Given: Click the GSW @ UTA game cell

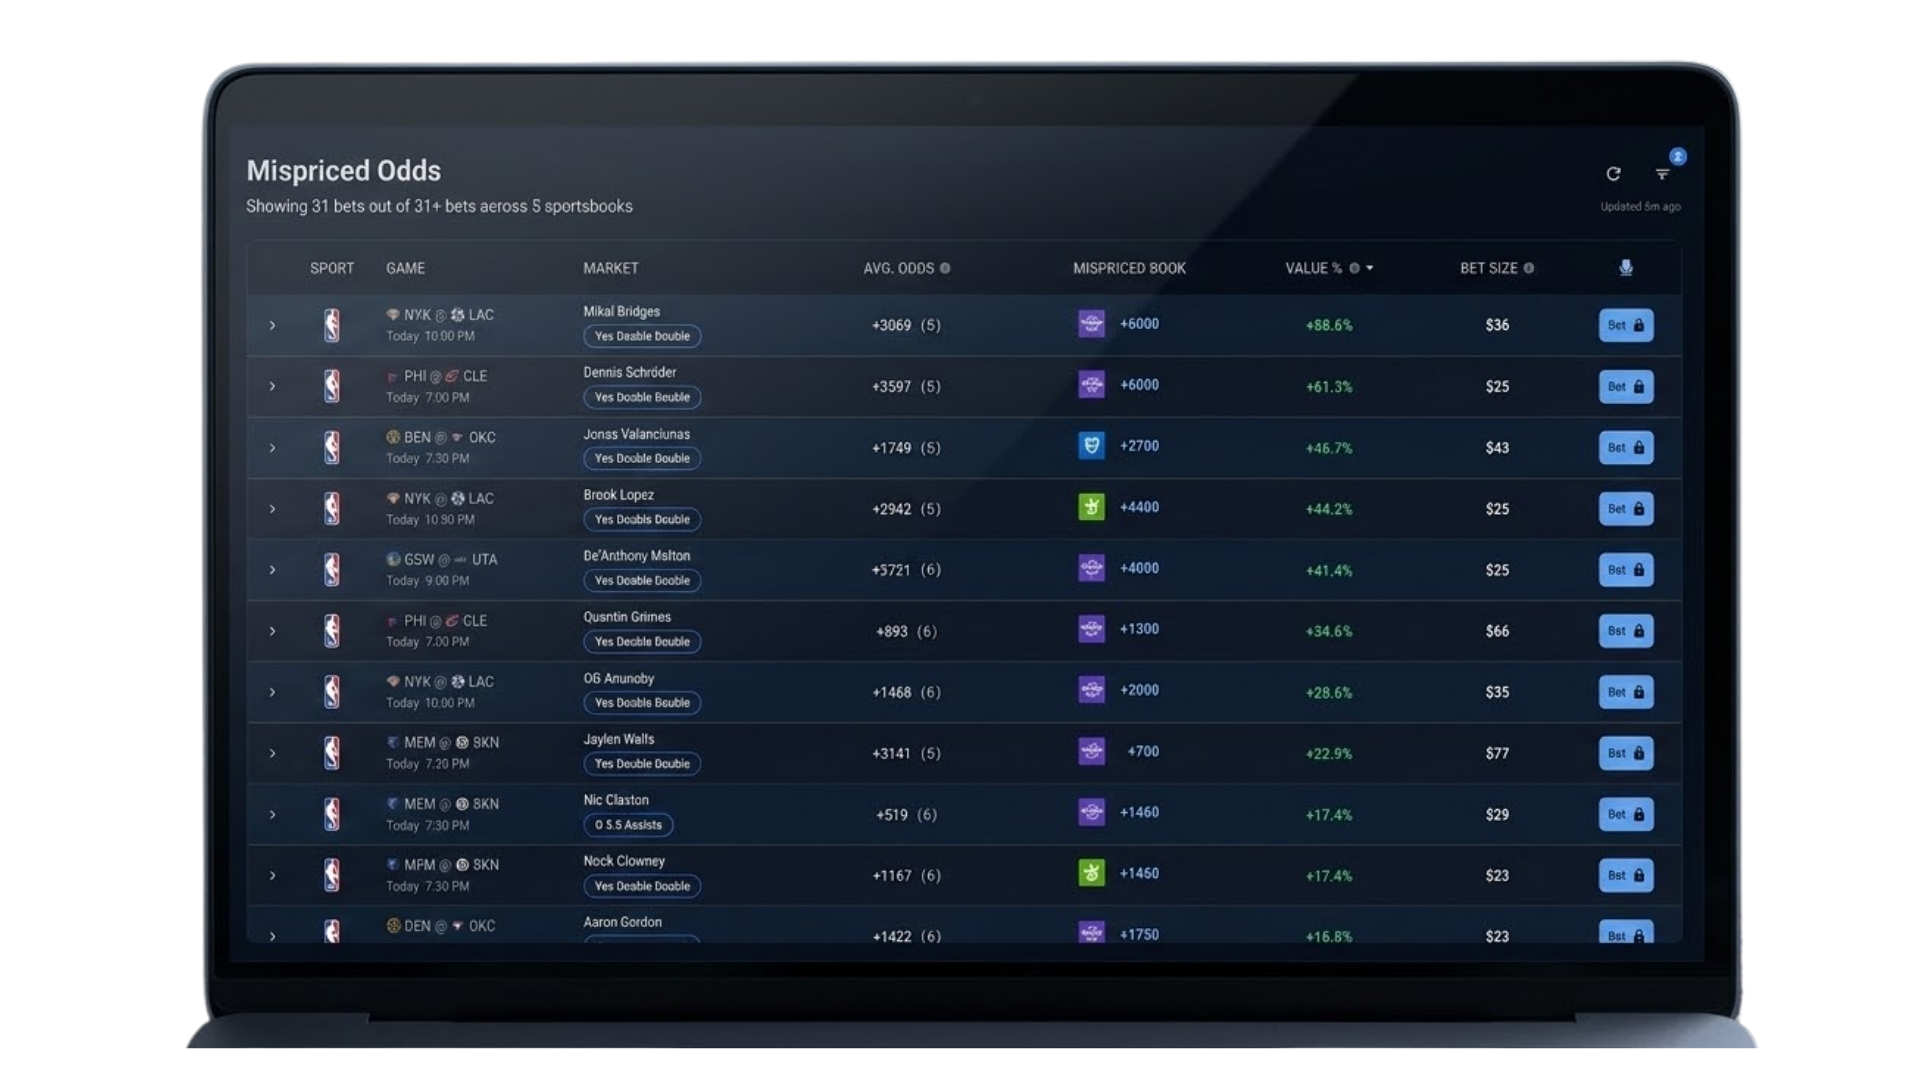Looking at the screenshot, I should pyautogui.click(x=442, y=569).
